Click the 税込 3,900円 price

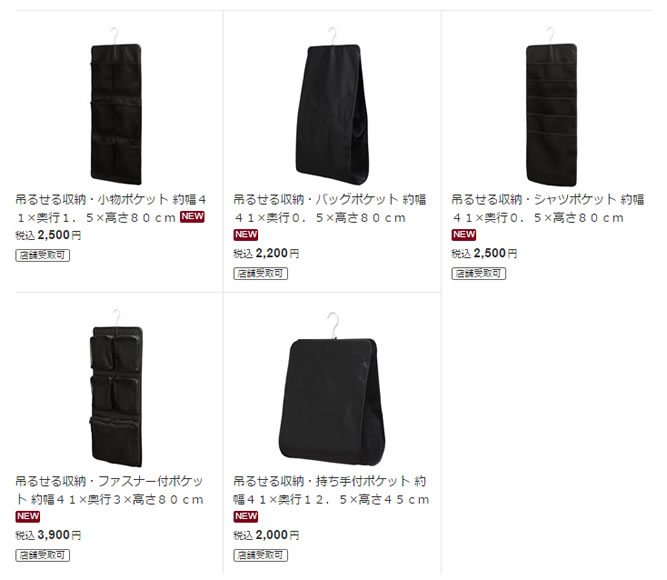pos(48,535)
